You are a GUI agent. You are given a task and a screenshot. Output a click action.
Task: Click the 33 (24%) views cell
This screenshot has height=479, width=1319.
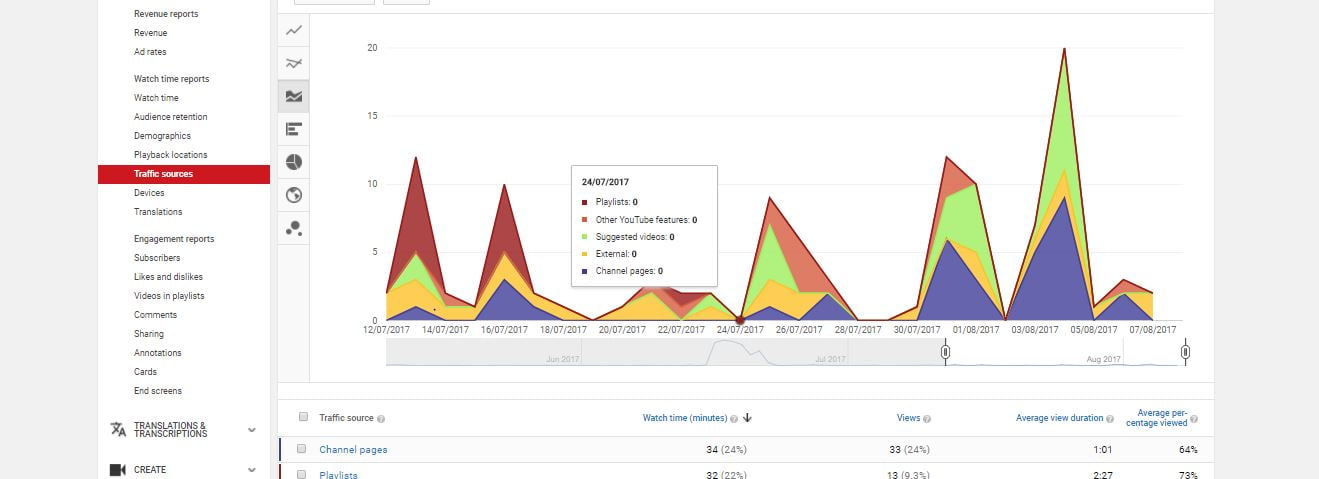tap(910, 450)
